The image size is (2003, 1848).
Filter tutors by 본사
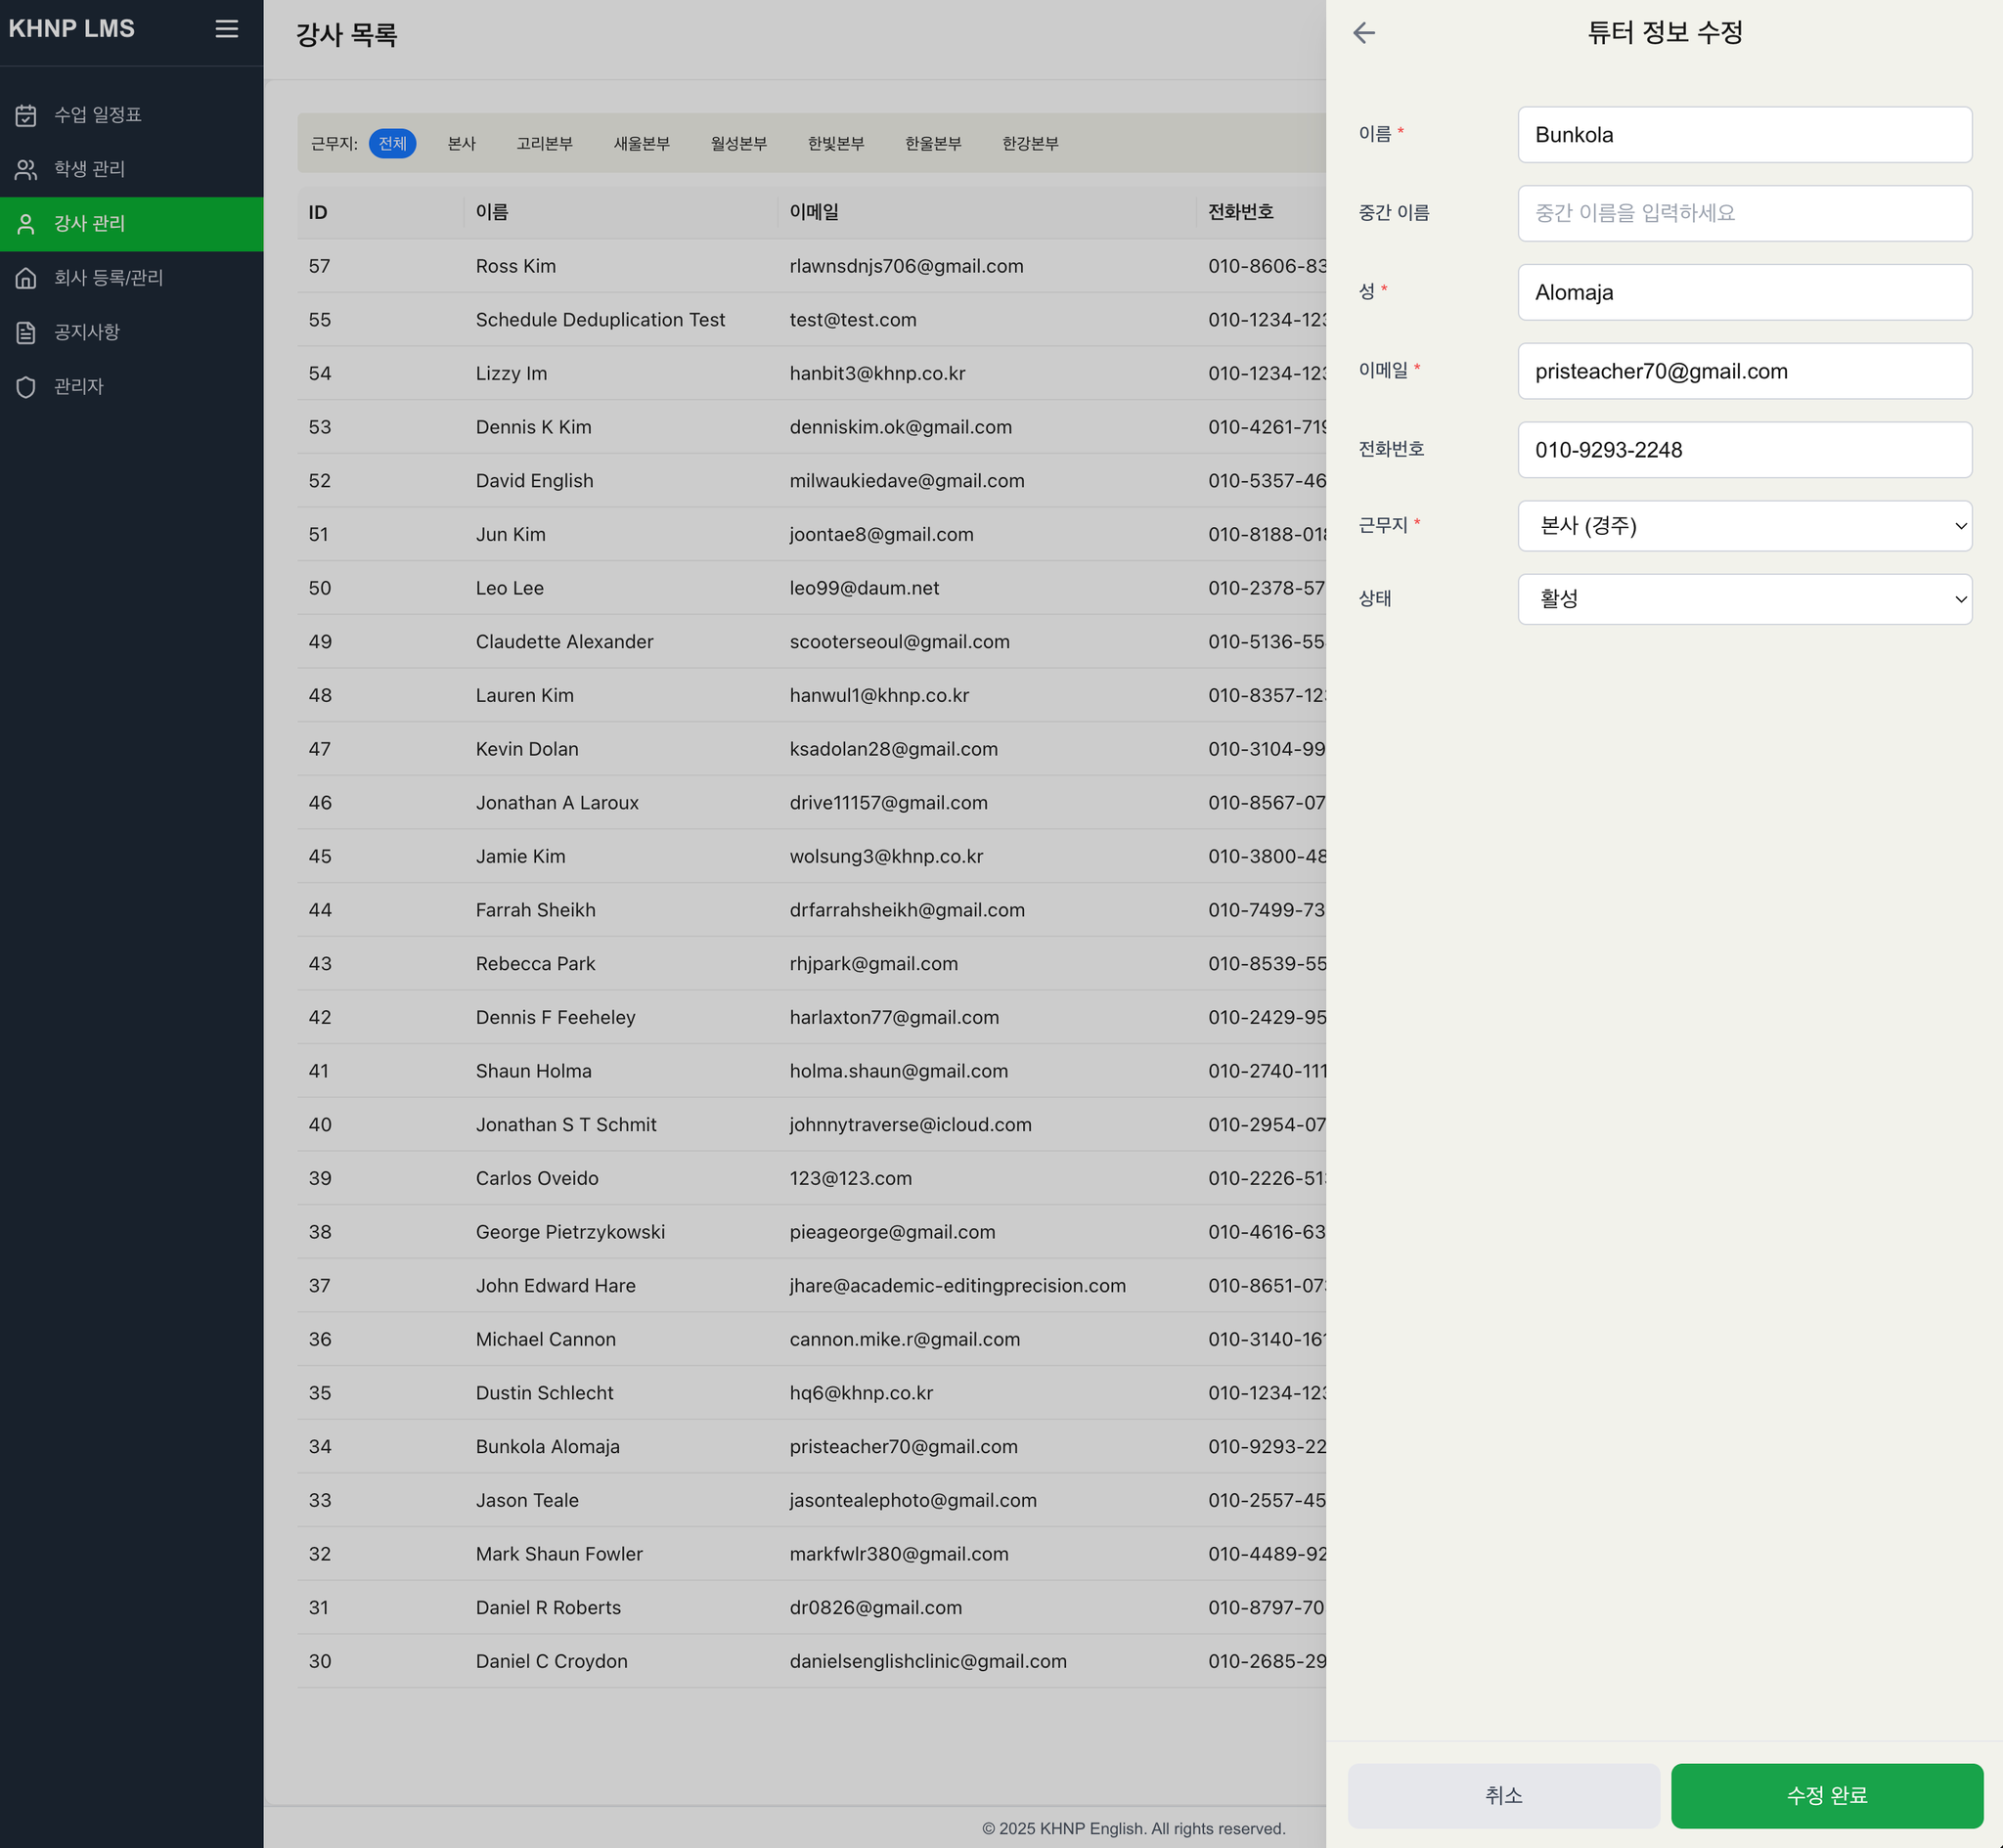click(x=461, y=144)
